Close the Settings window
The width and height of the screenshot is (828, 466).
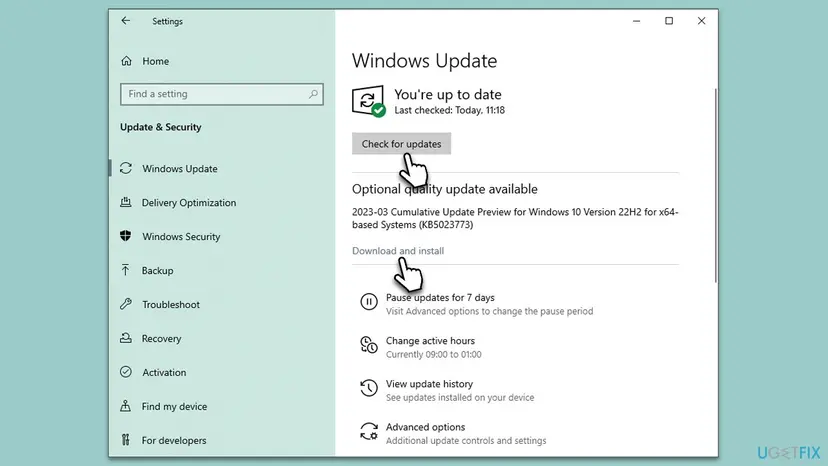701,21
